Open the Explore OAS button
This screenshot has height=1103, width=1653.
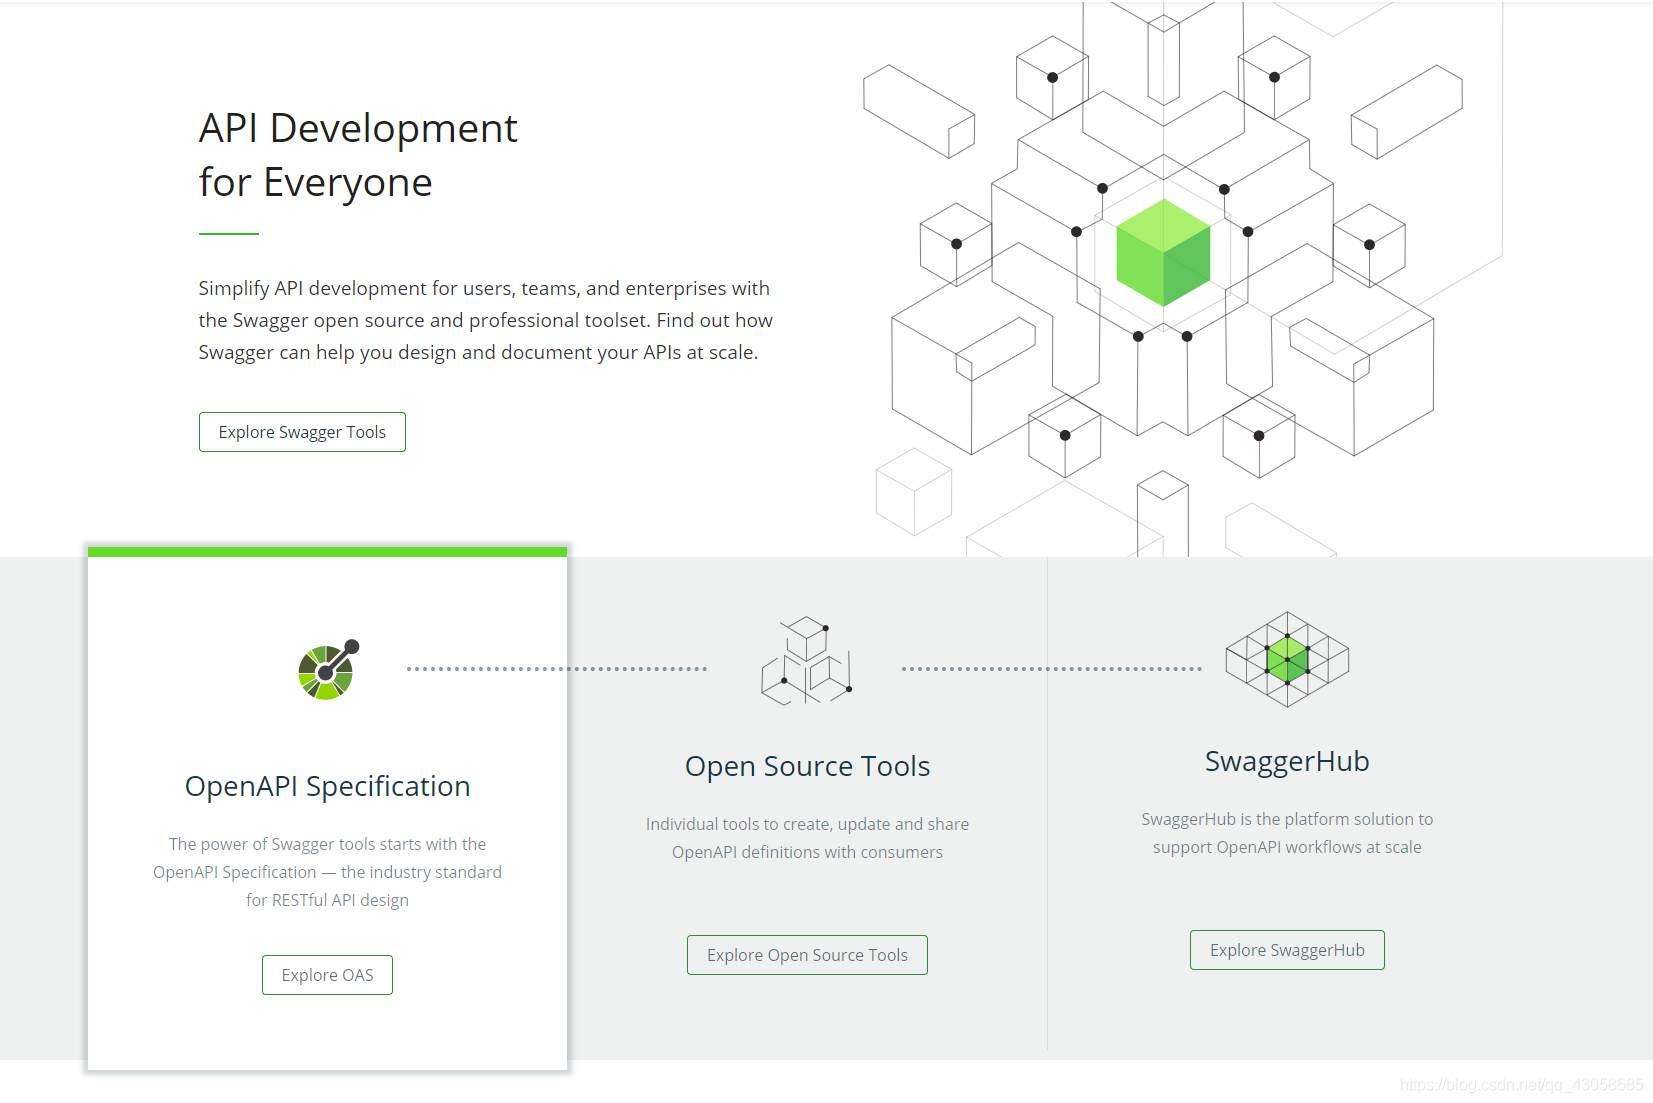coord(327,975)
